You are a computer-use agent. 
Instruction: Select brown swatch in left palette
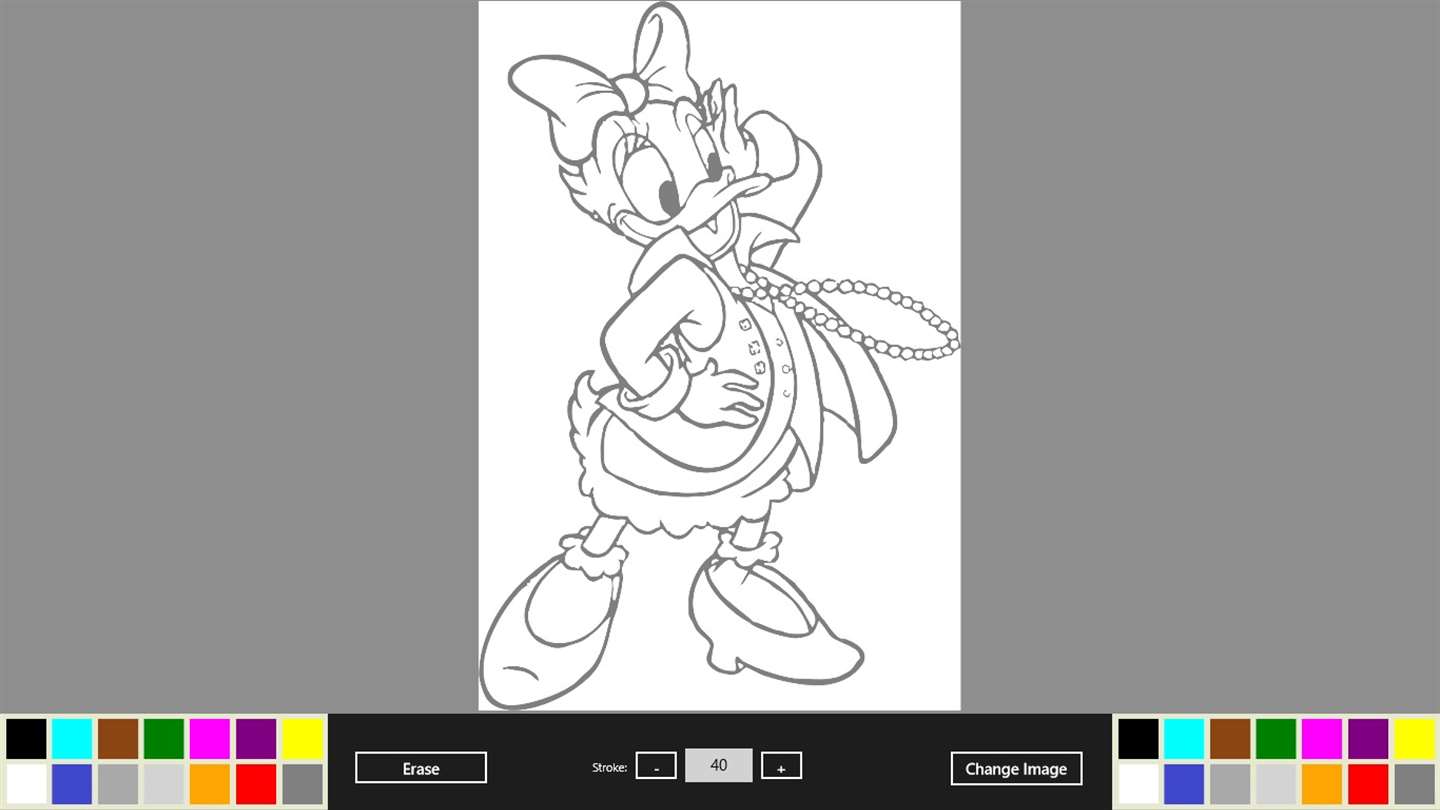(118, 739)
